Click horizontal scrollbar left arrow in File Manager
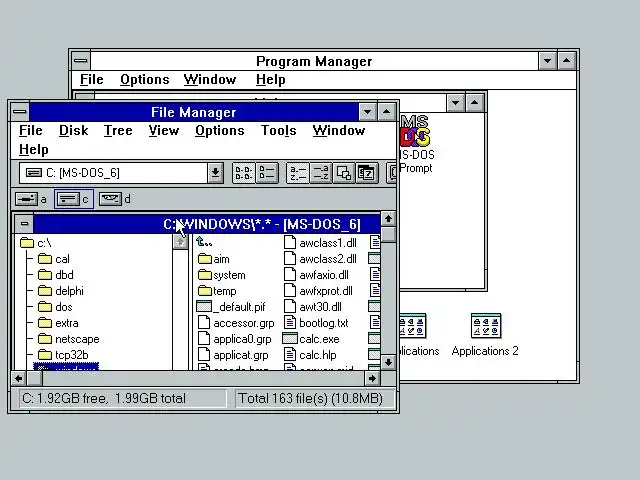The height and width of the screenshot is (480, 640). [19, 379]
